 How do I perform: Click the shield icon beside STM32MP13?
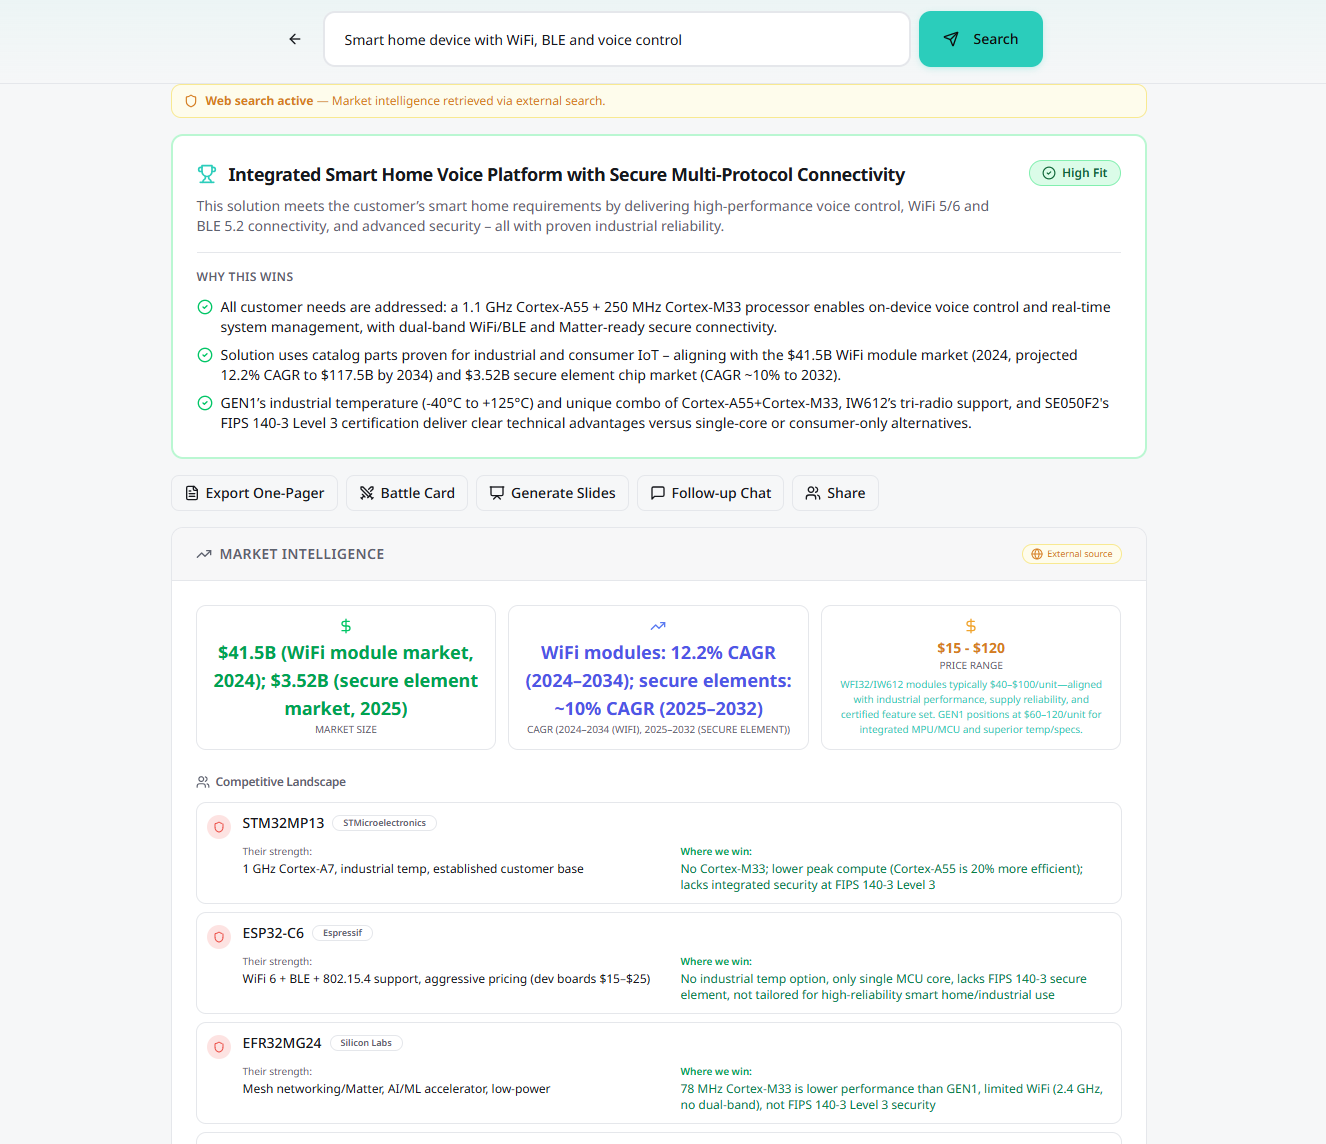(219, 827)
